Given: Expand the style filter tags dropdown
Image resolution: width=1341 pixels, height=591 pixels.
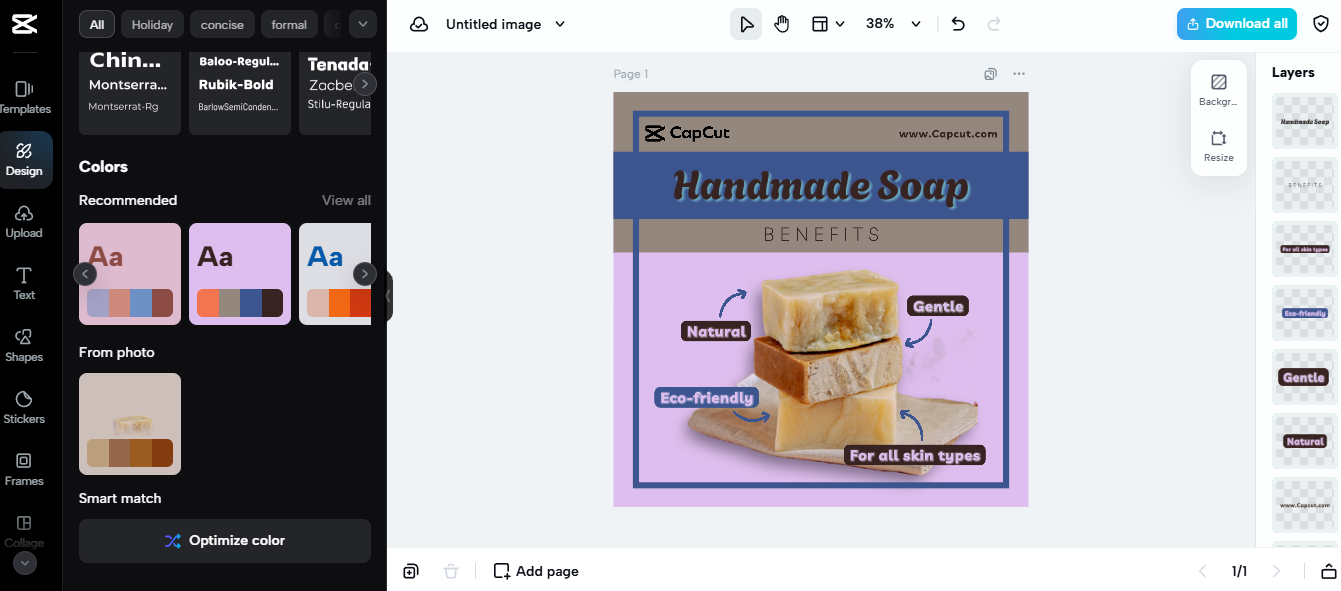Looking at the screenshot, I should coord(362,24).
